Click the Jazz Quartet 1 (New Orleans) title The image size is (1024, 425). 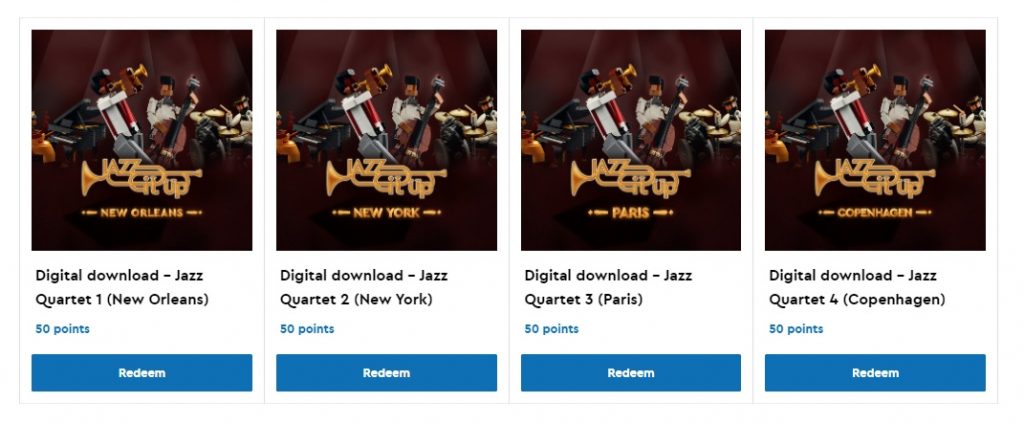coord(122,287)
